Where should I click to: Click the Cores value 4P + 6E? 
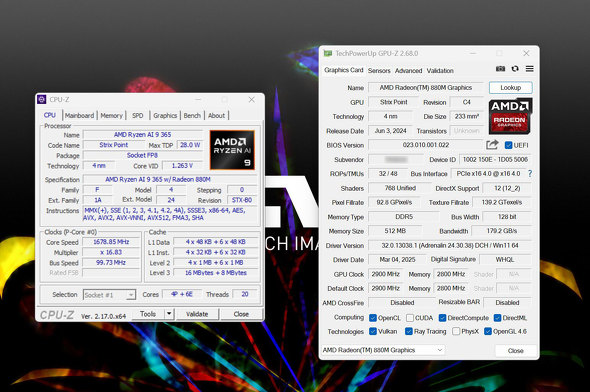[182, 294]
